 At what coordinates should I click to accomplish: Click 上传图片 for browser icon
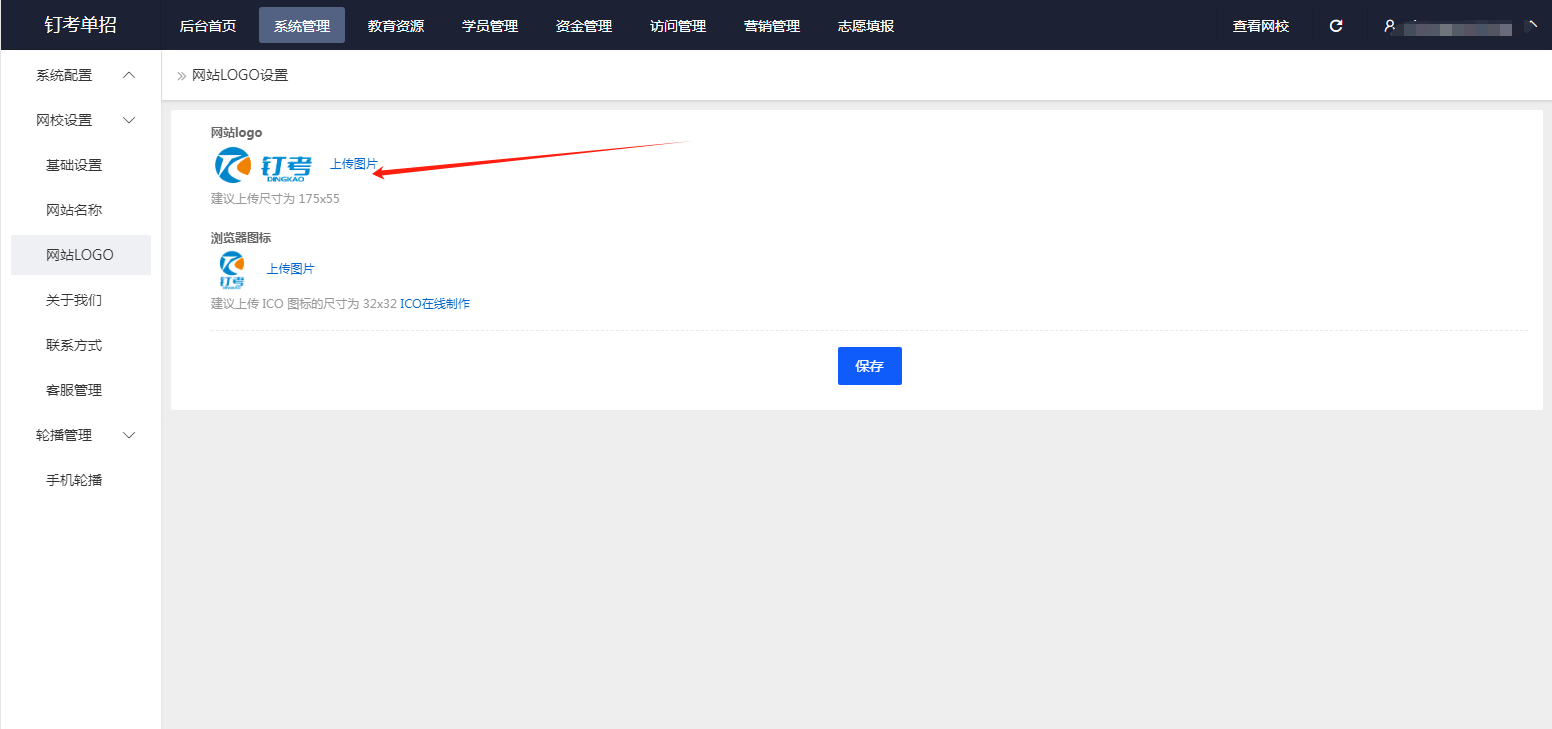click(290, 269)
